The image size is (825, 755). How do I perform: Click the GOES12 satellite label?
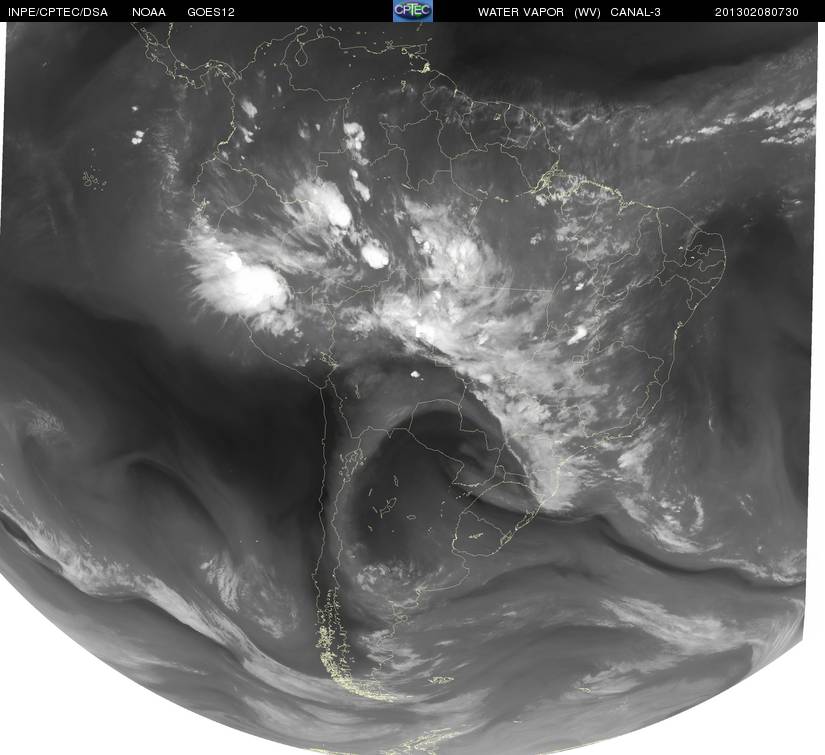[211, 12]
